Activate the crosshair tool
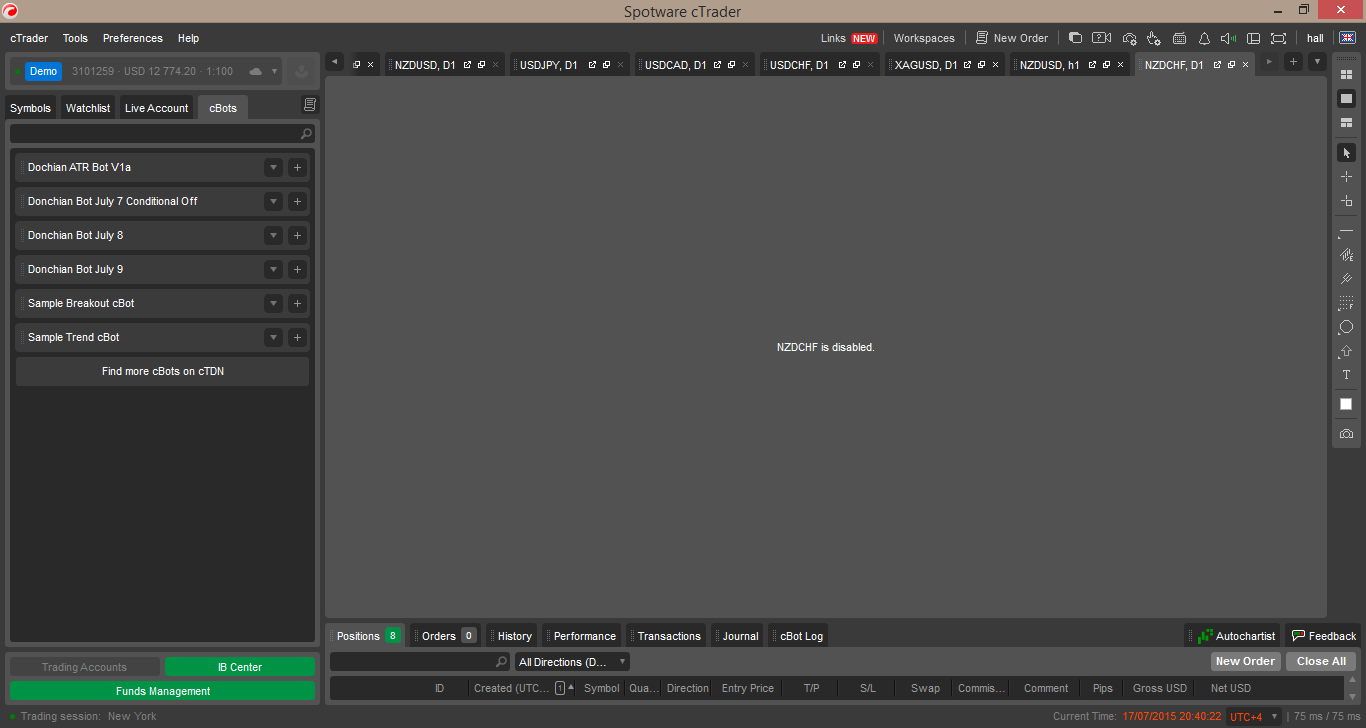 coord(1346,177)
